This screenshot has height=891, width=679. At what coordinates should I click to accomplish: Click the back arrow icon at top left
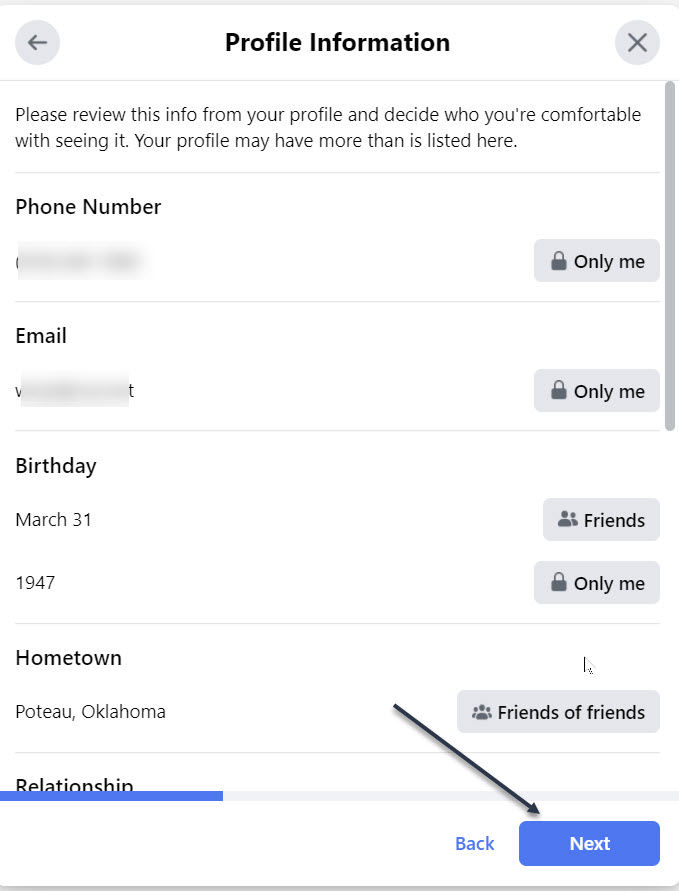[37, 42]
